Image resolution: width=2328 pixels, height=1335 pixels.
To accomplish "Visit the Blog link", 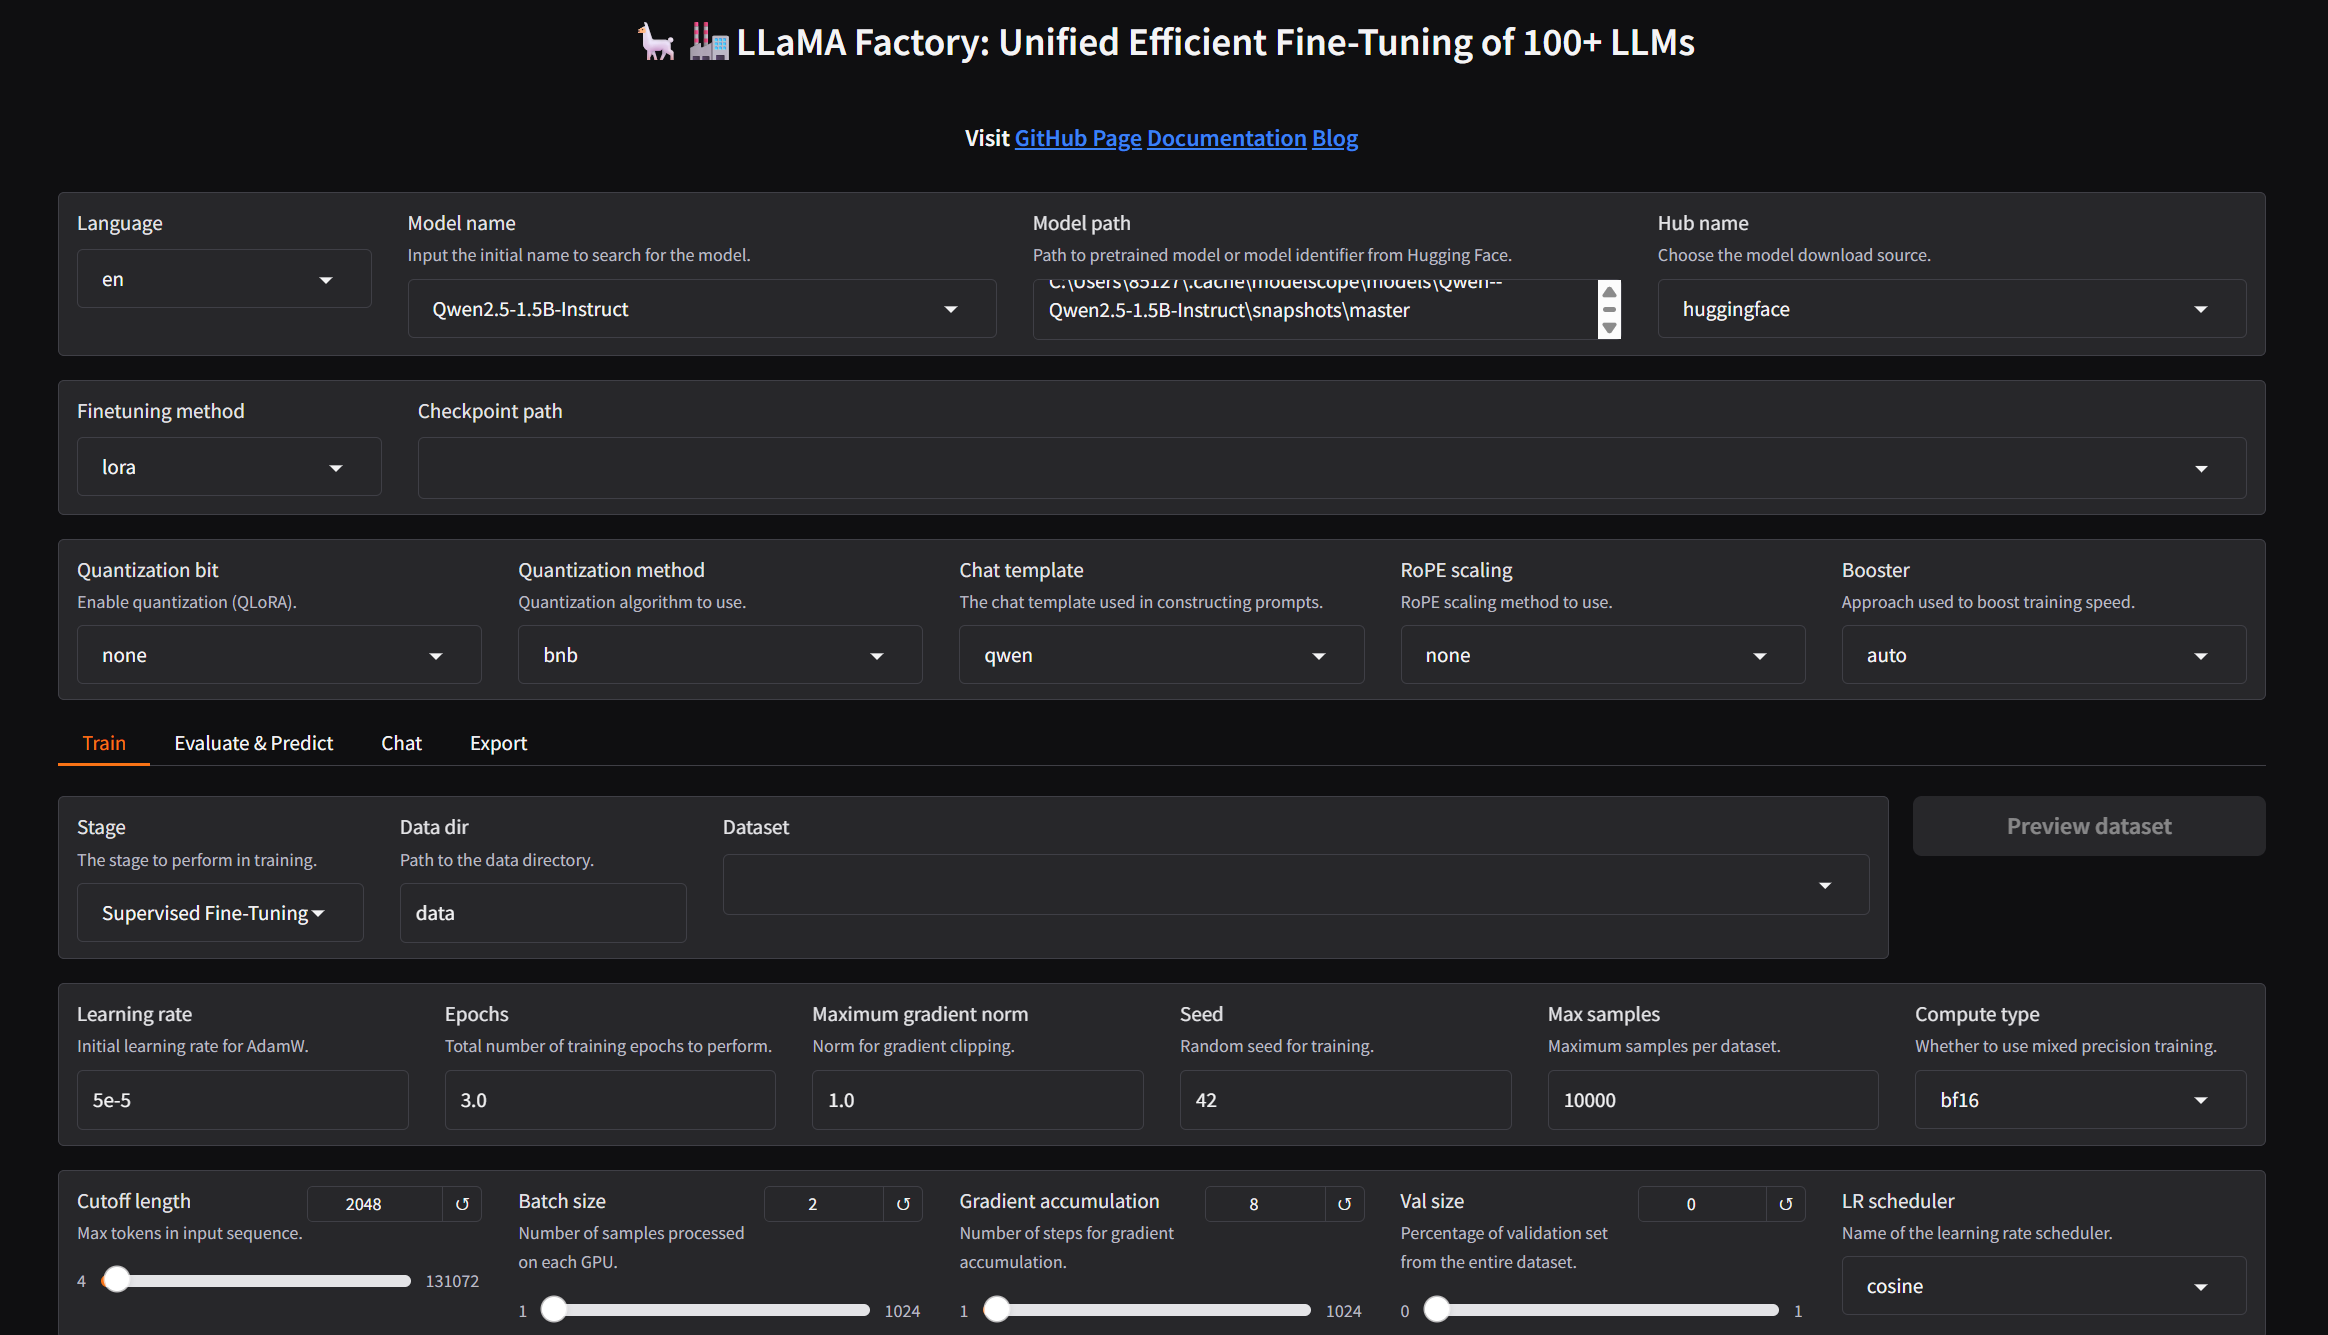I will 1335,138.
